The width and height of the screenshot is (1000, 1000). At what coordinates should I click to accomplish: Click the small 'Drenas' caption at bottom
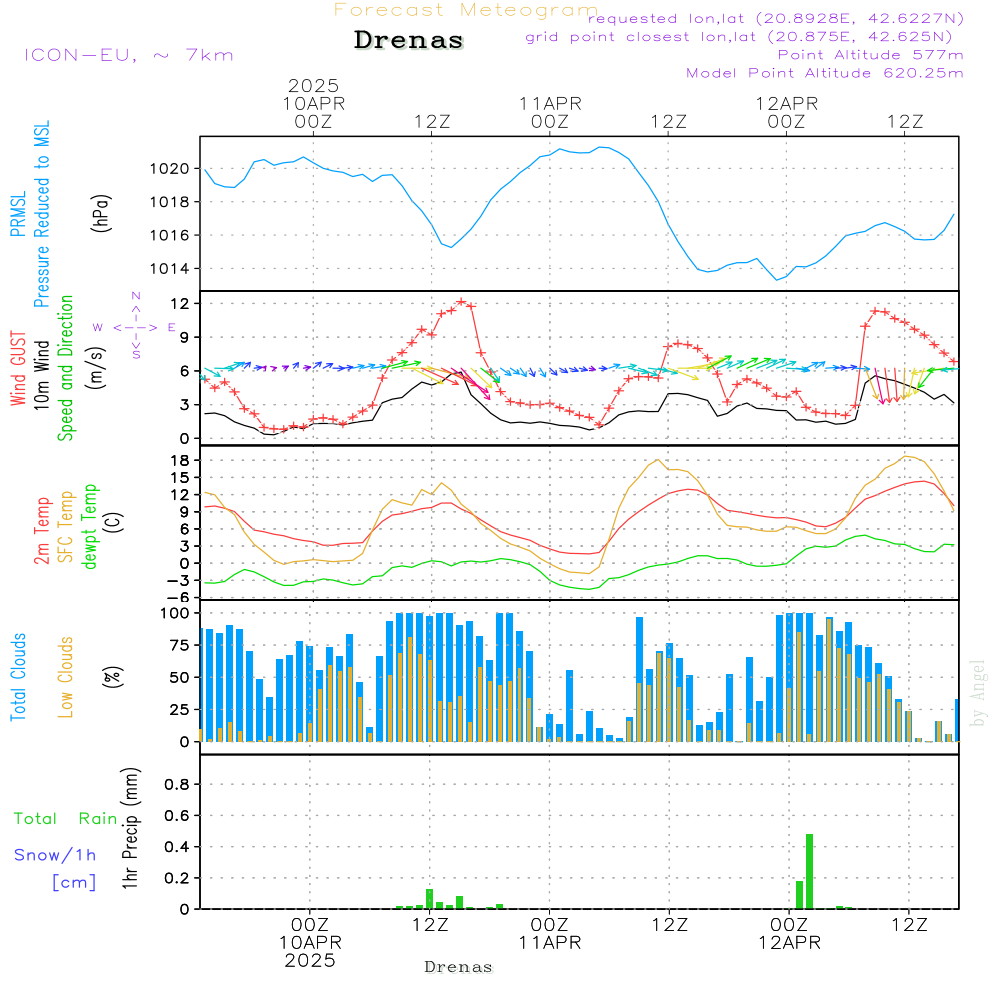click(x=459, y=967)
